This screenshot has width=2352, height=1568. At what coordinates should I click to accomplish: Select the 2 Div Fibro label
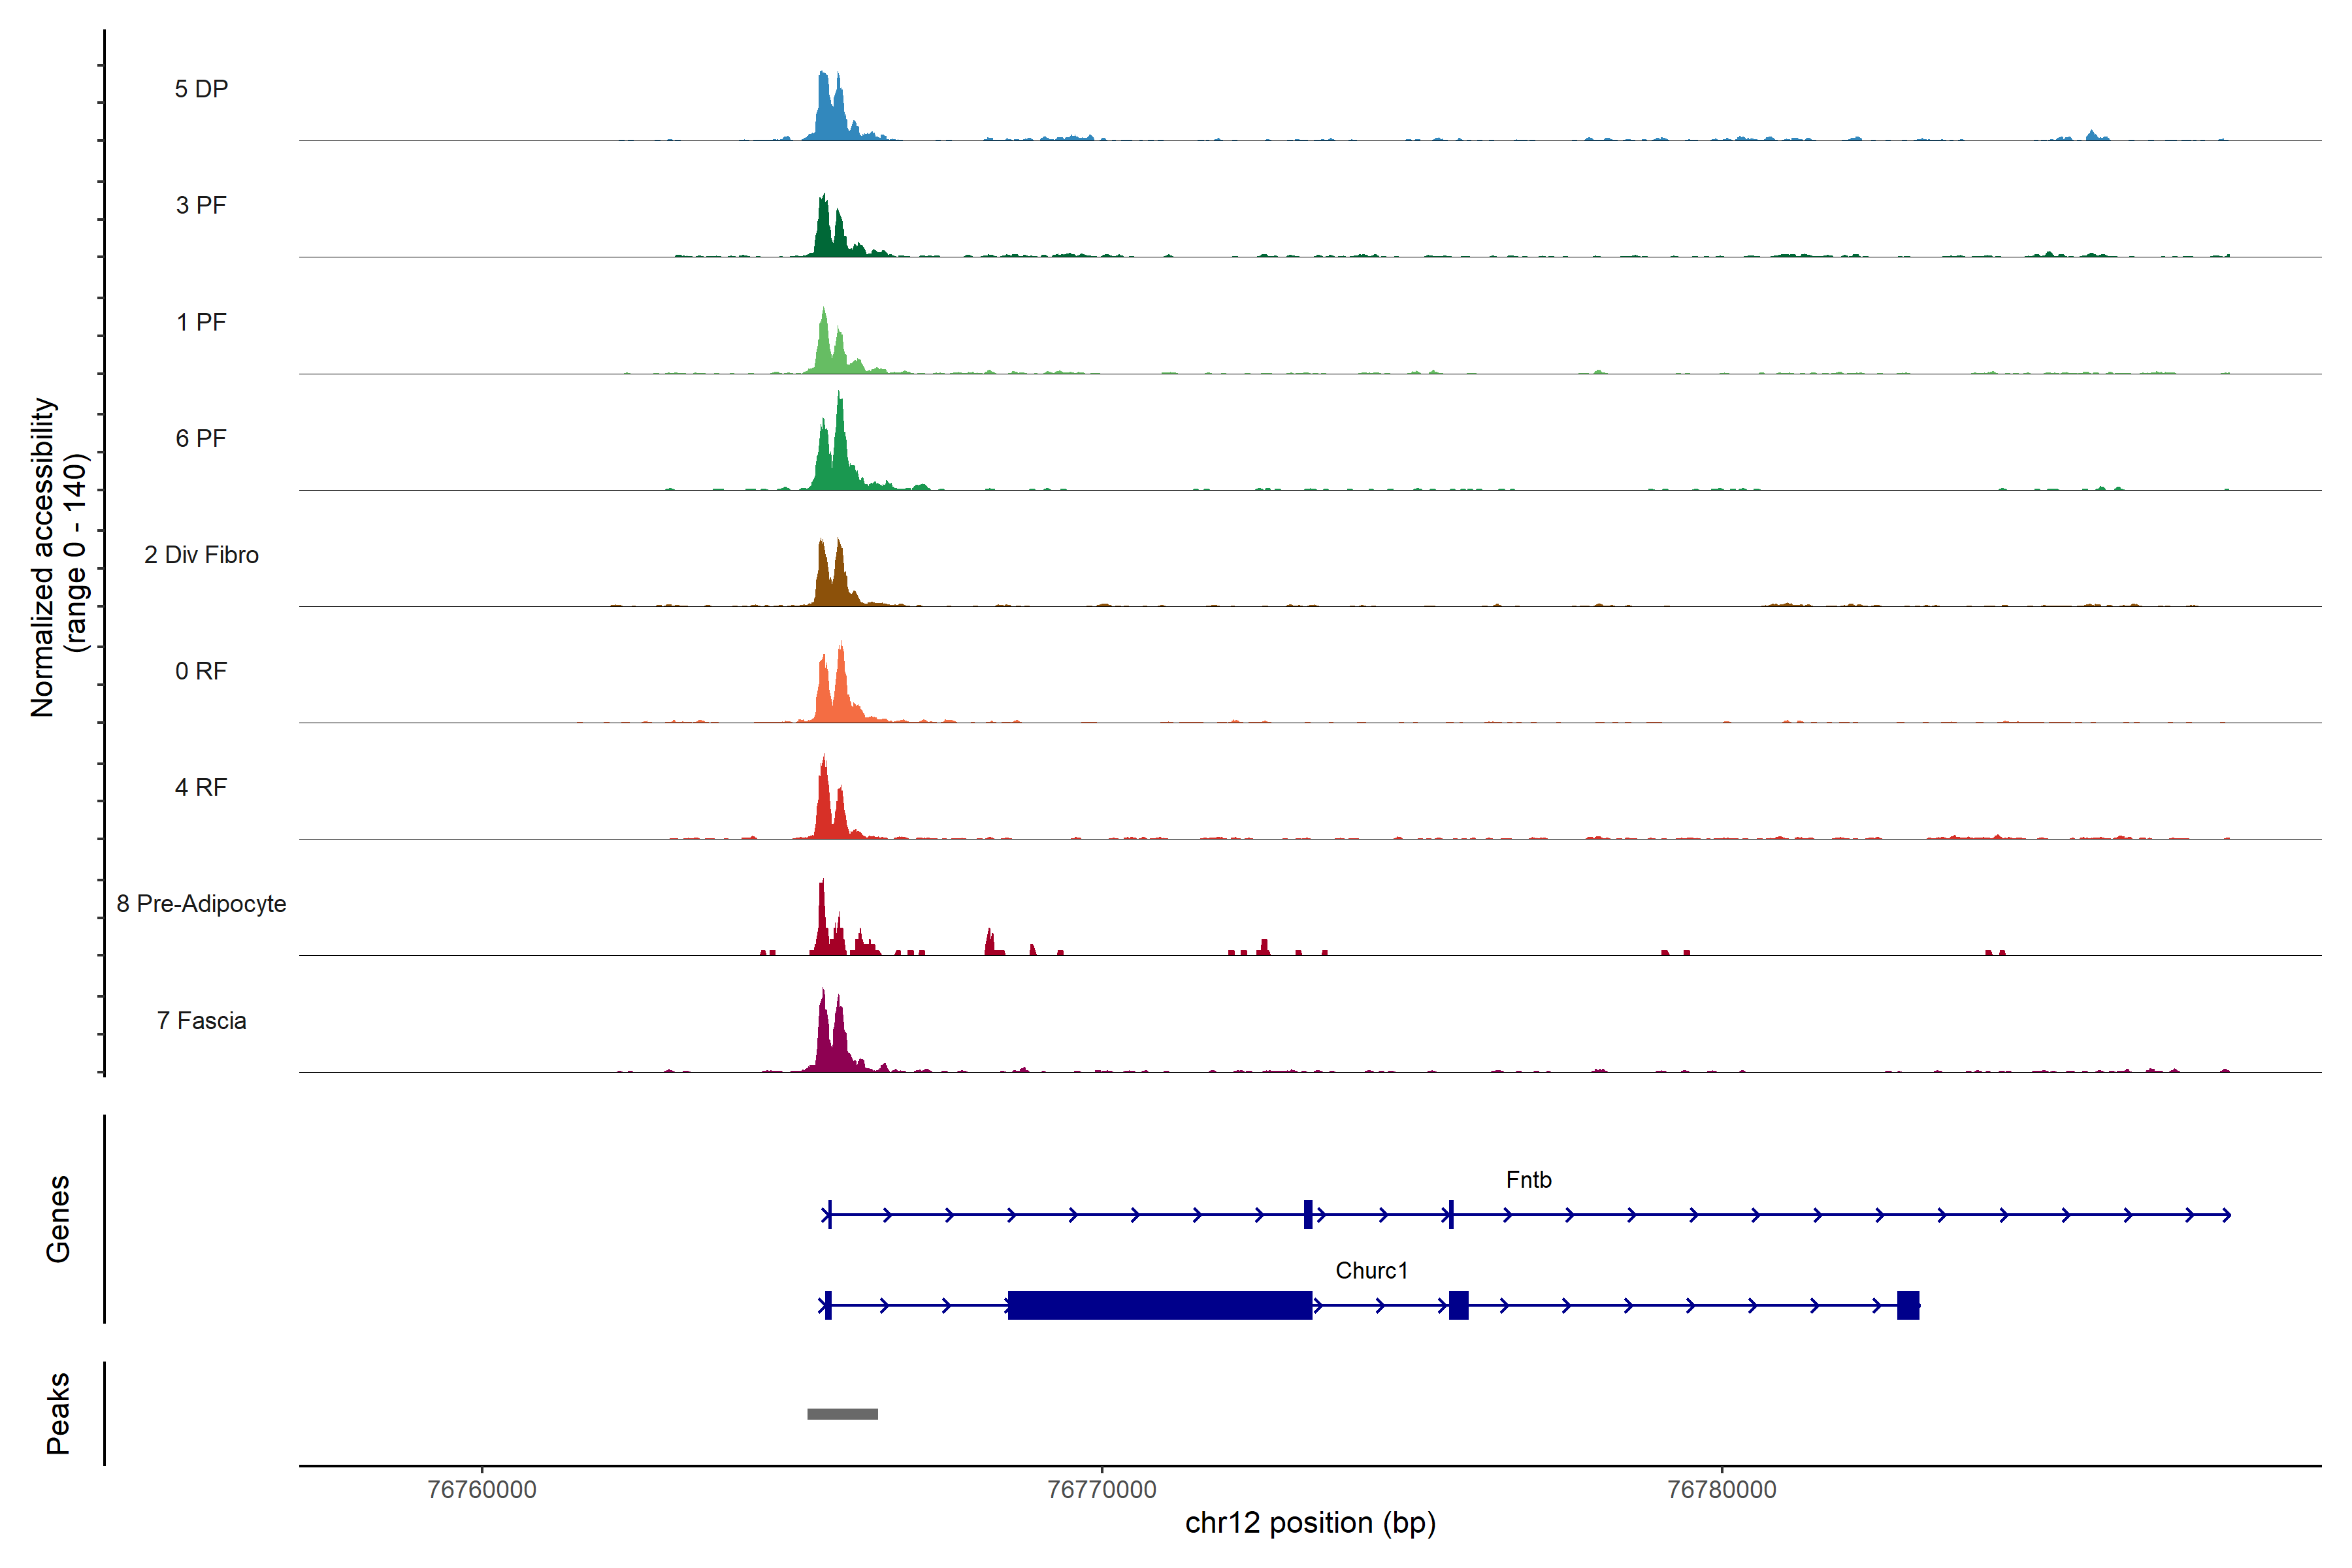(201, 555)
